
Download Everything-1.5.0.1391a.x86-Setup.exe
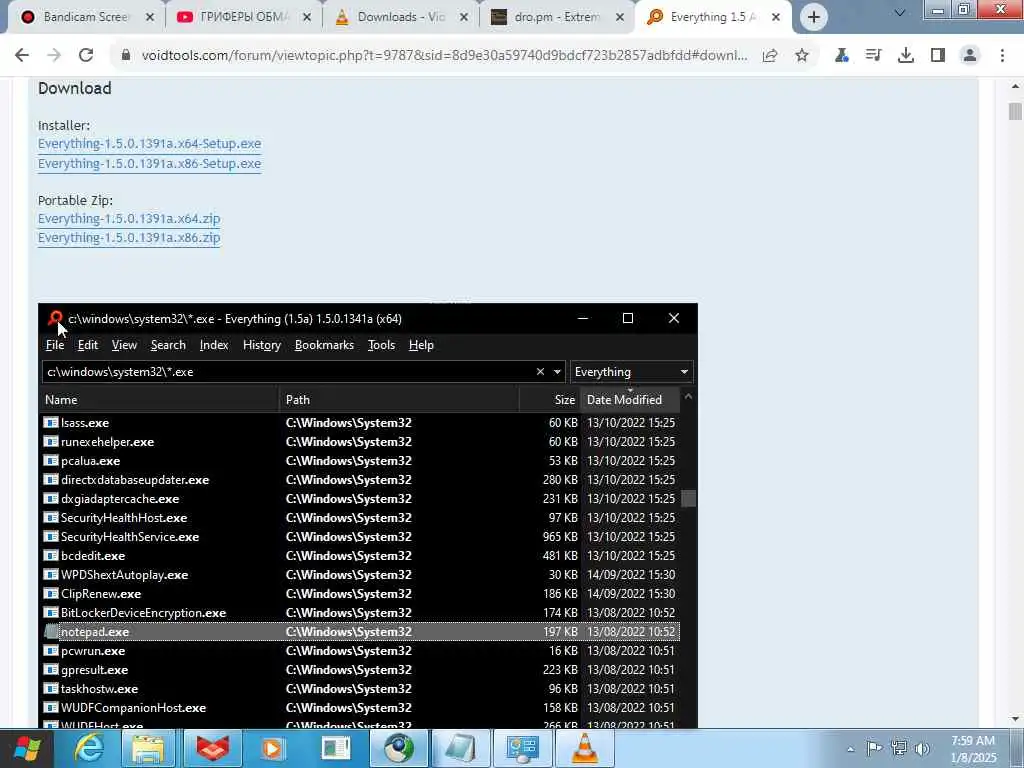150,163
